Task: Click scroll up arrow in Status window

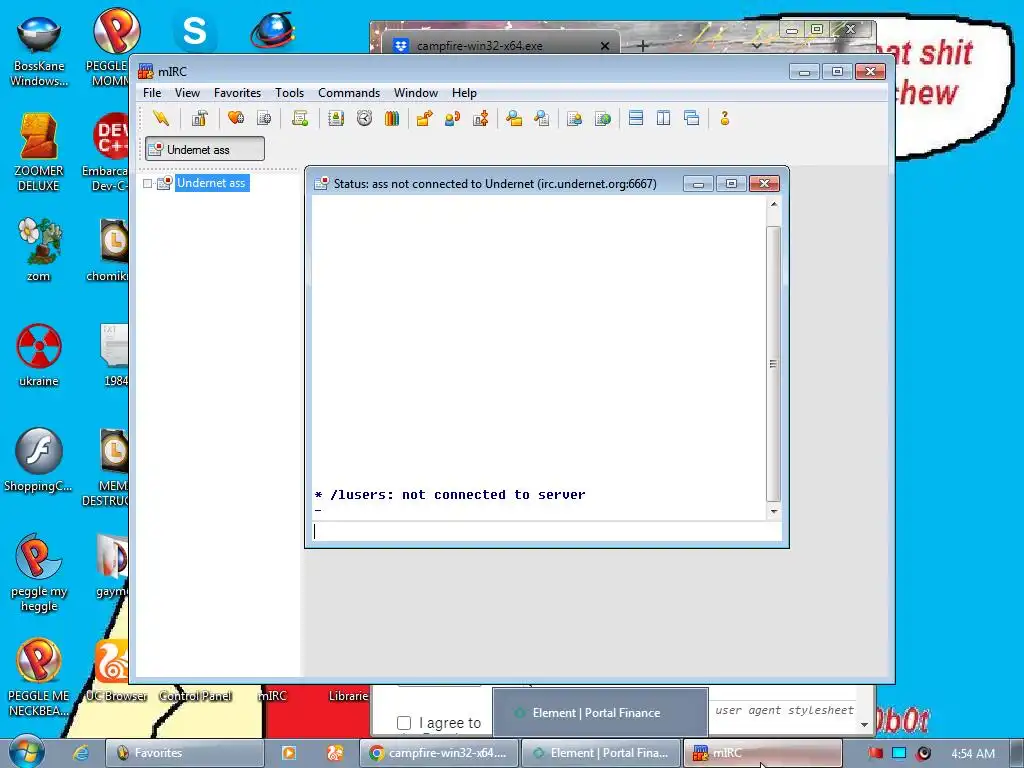Action: pos(774,204)
